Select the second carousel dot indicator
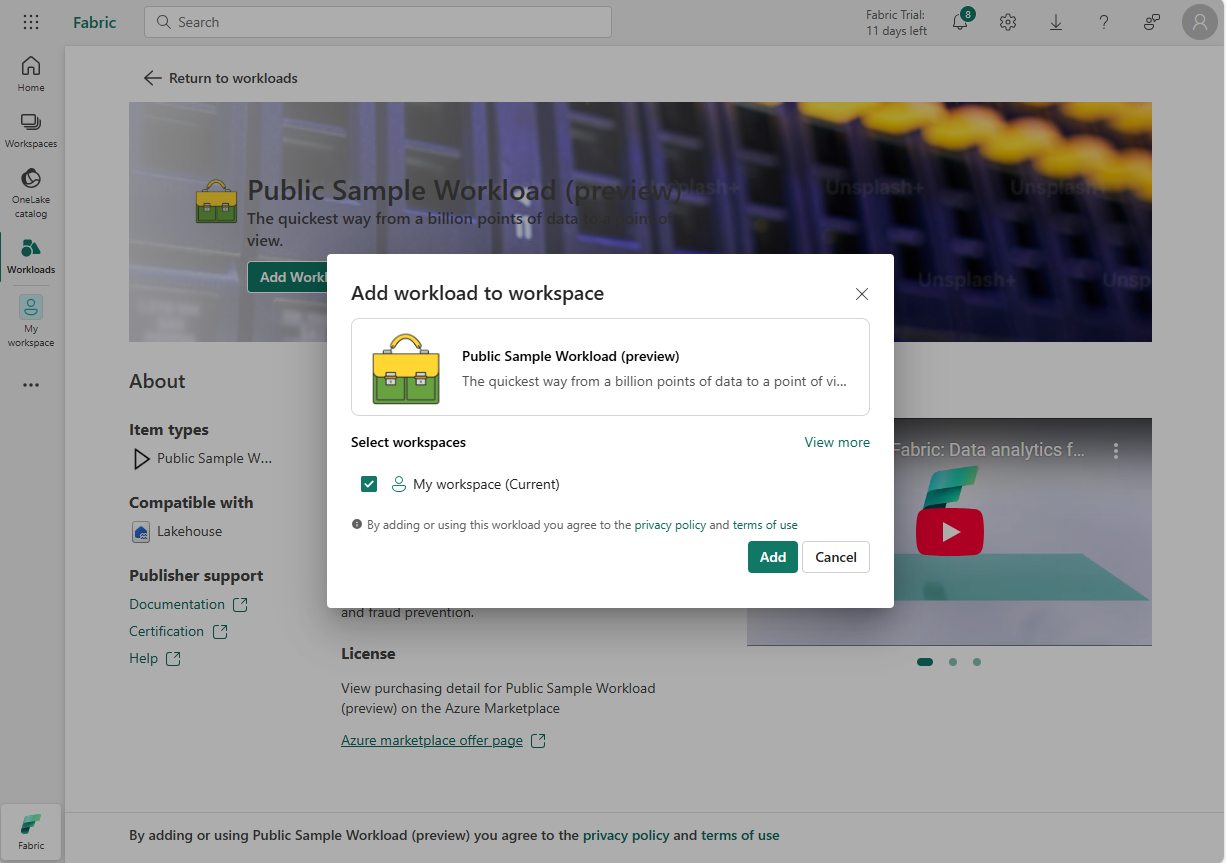1226x863 pixels. click(x=952, y=661)
